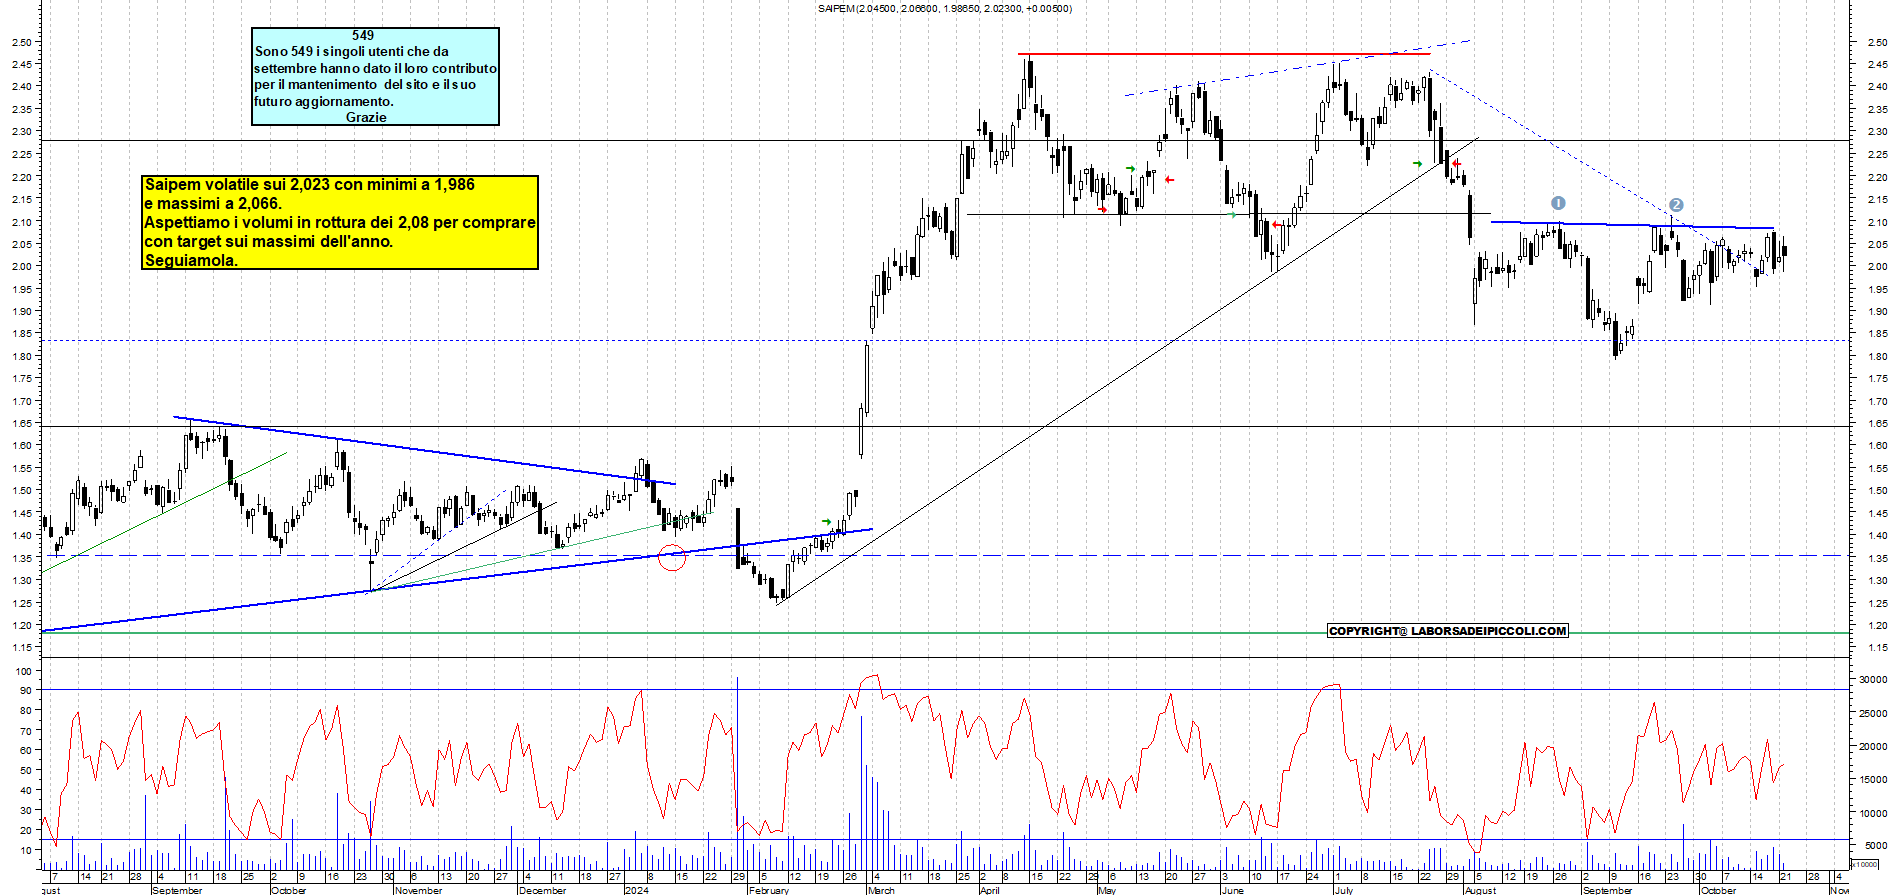
Task: Click the 10 oscillator scale label
Action: click(x=26, y=850)
